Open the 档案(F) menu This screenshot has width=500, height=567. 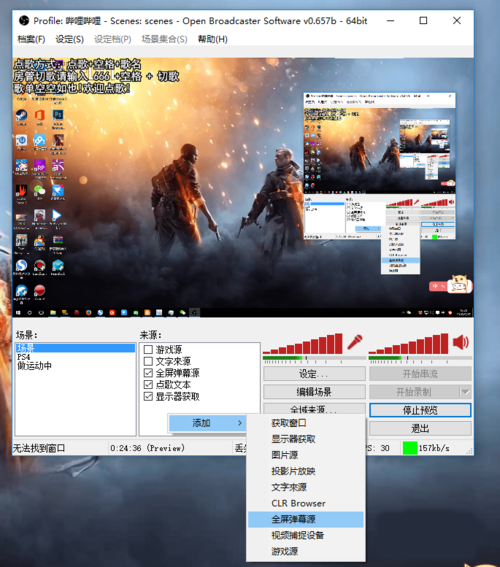pos(31,39)
